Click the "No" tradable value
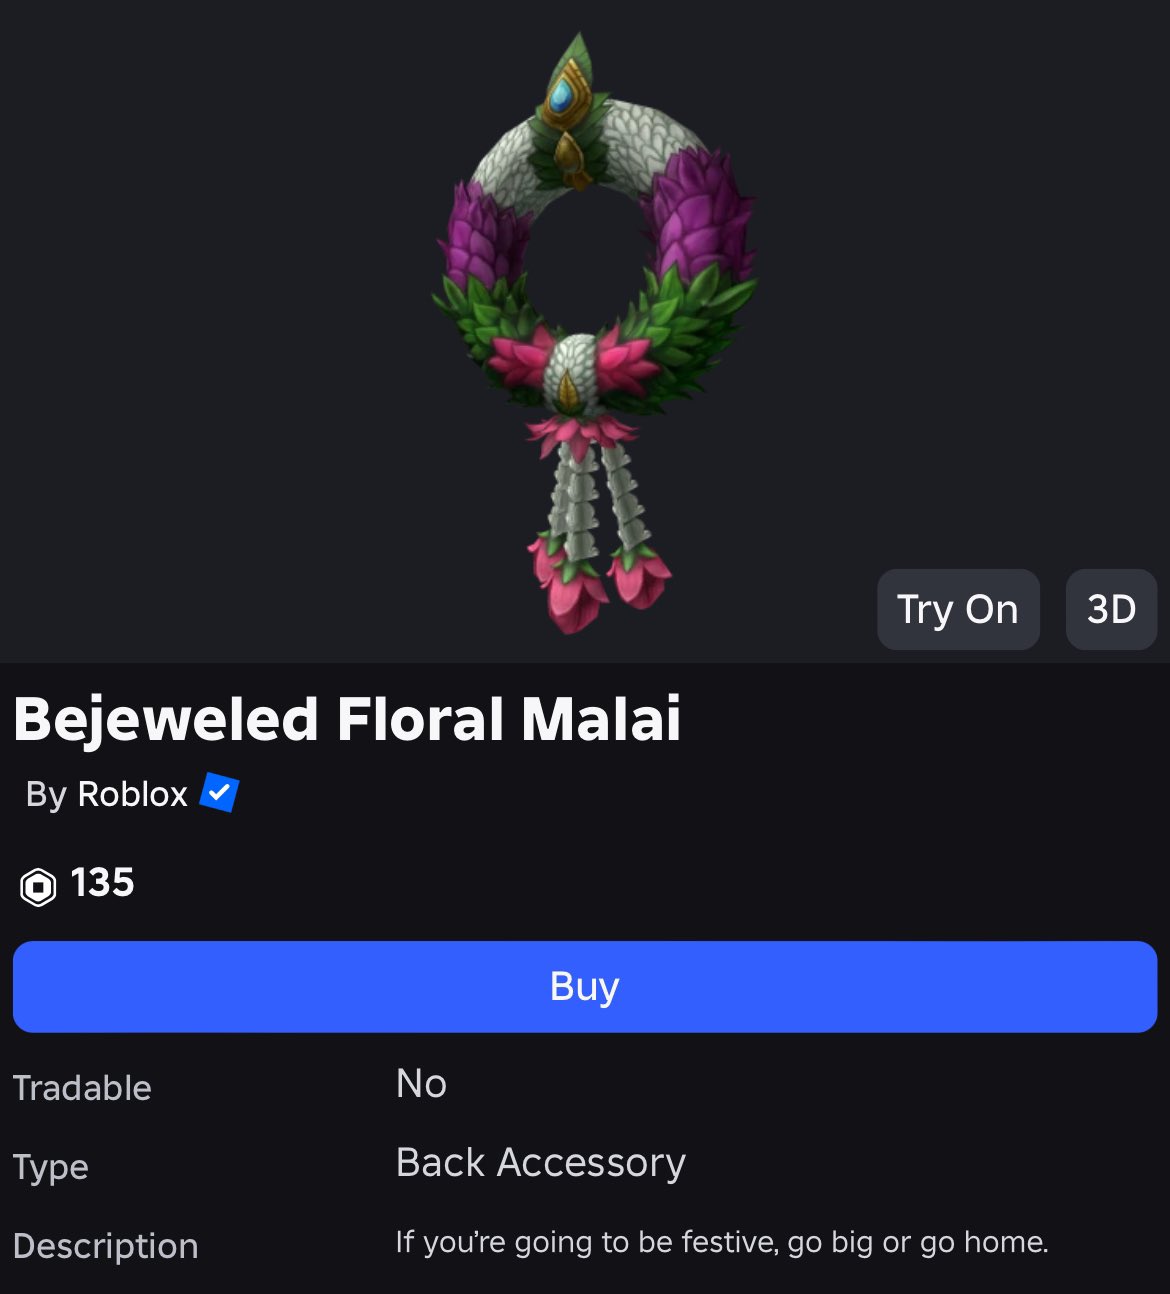The image size is (1170, 1294). click(x=421, y=1084)
